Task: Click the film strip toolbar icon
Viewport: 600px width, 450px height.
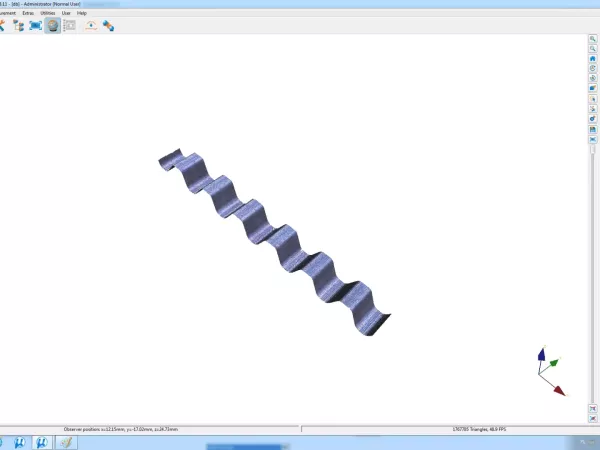Action: [69, 25]
